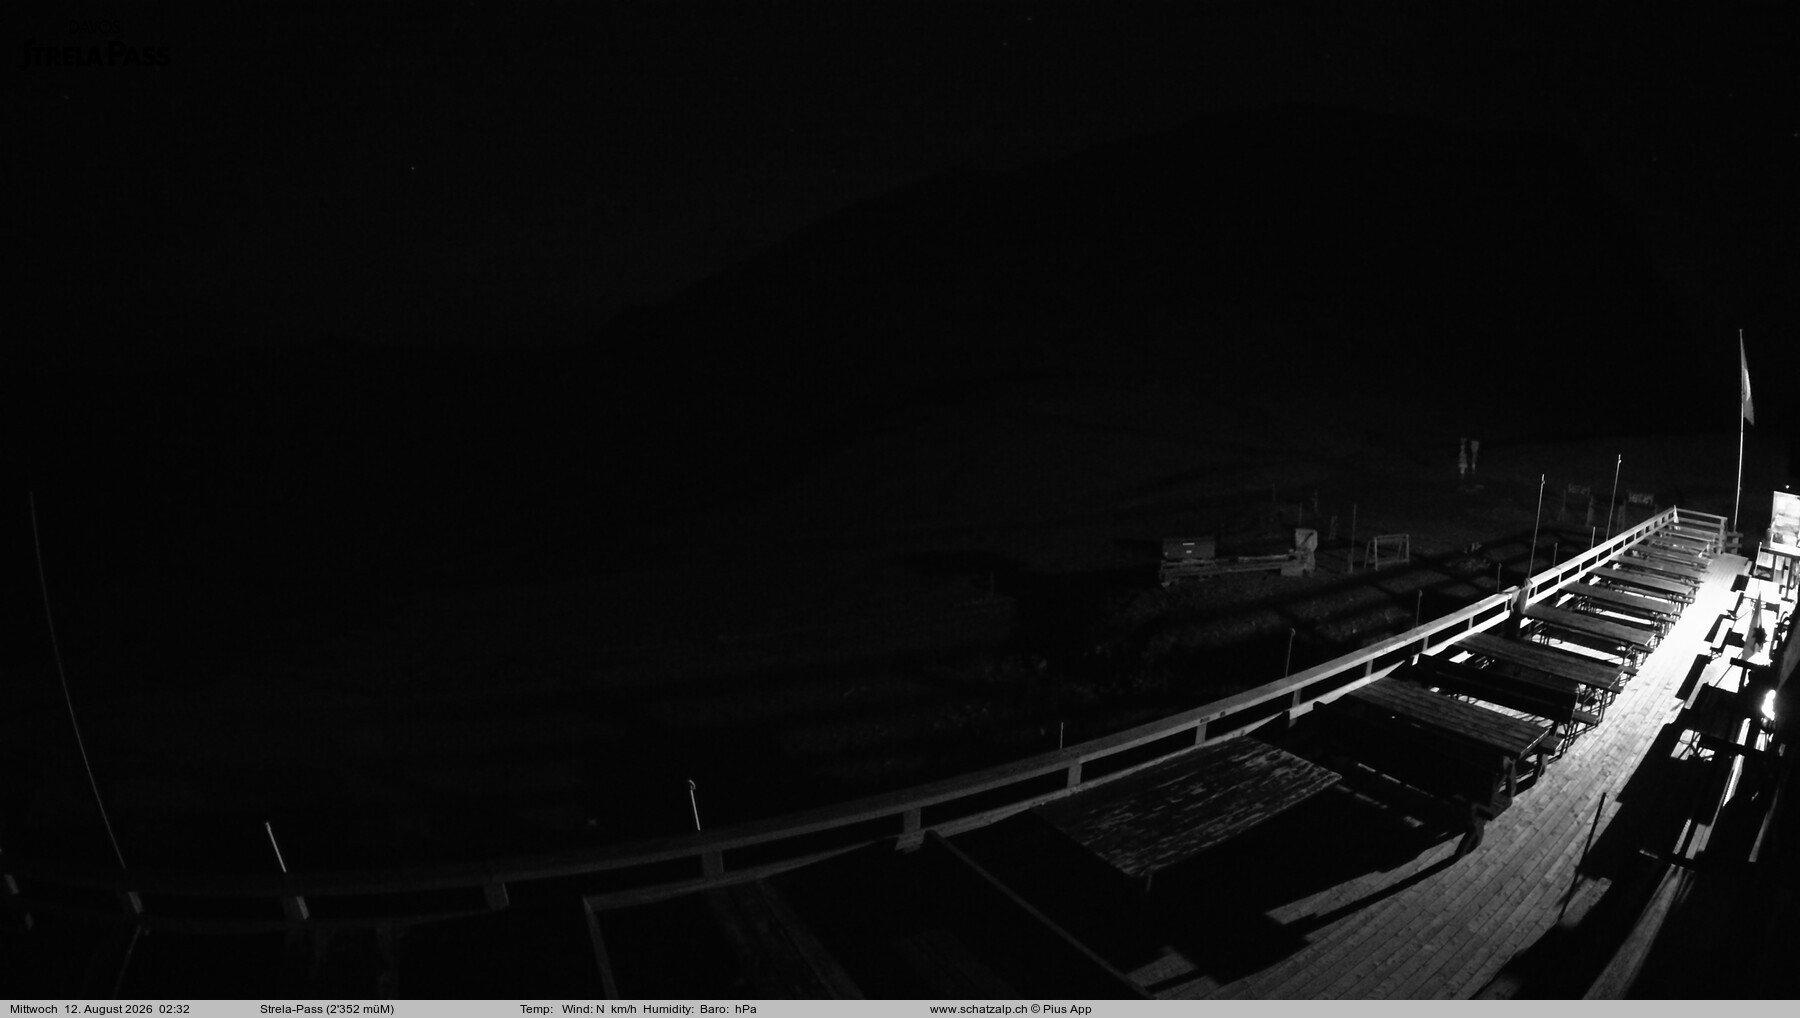Click the 'Temp:' reading label
Image resolution: width=1800 pixels, height=1018 pixels.
(x=536, y=1009)
